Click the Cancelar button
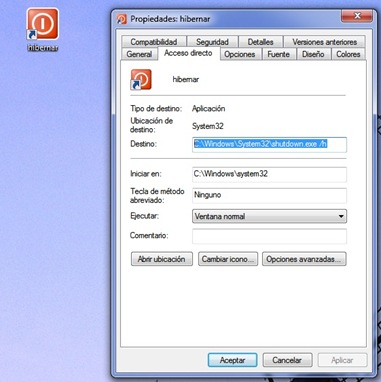The height and width of the screenshot is (382, 381). click(x=287, y=360)
